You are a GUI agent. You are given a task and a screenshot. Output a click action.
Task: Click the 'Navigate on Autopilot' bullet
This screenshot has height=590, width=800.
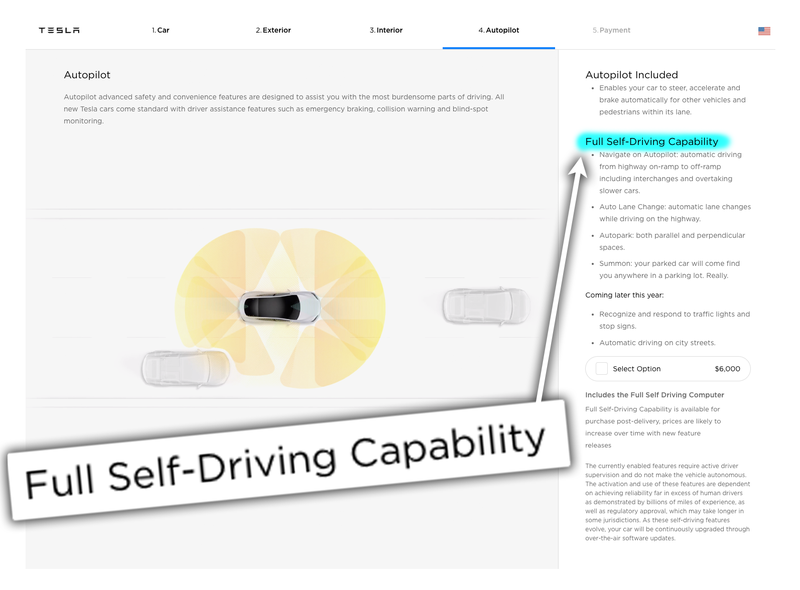pyautogui.click(x=670, y=173)
